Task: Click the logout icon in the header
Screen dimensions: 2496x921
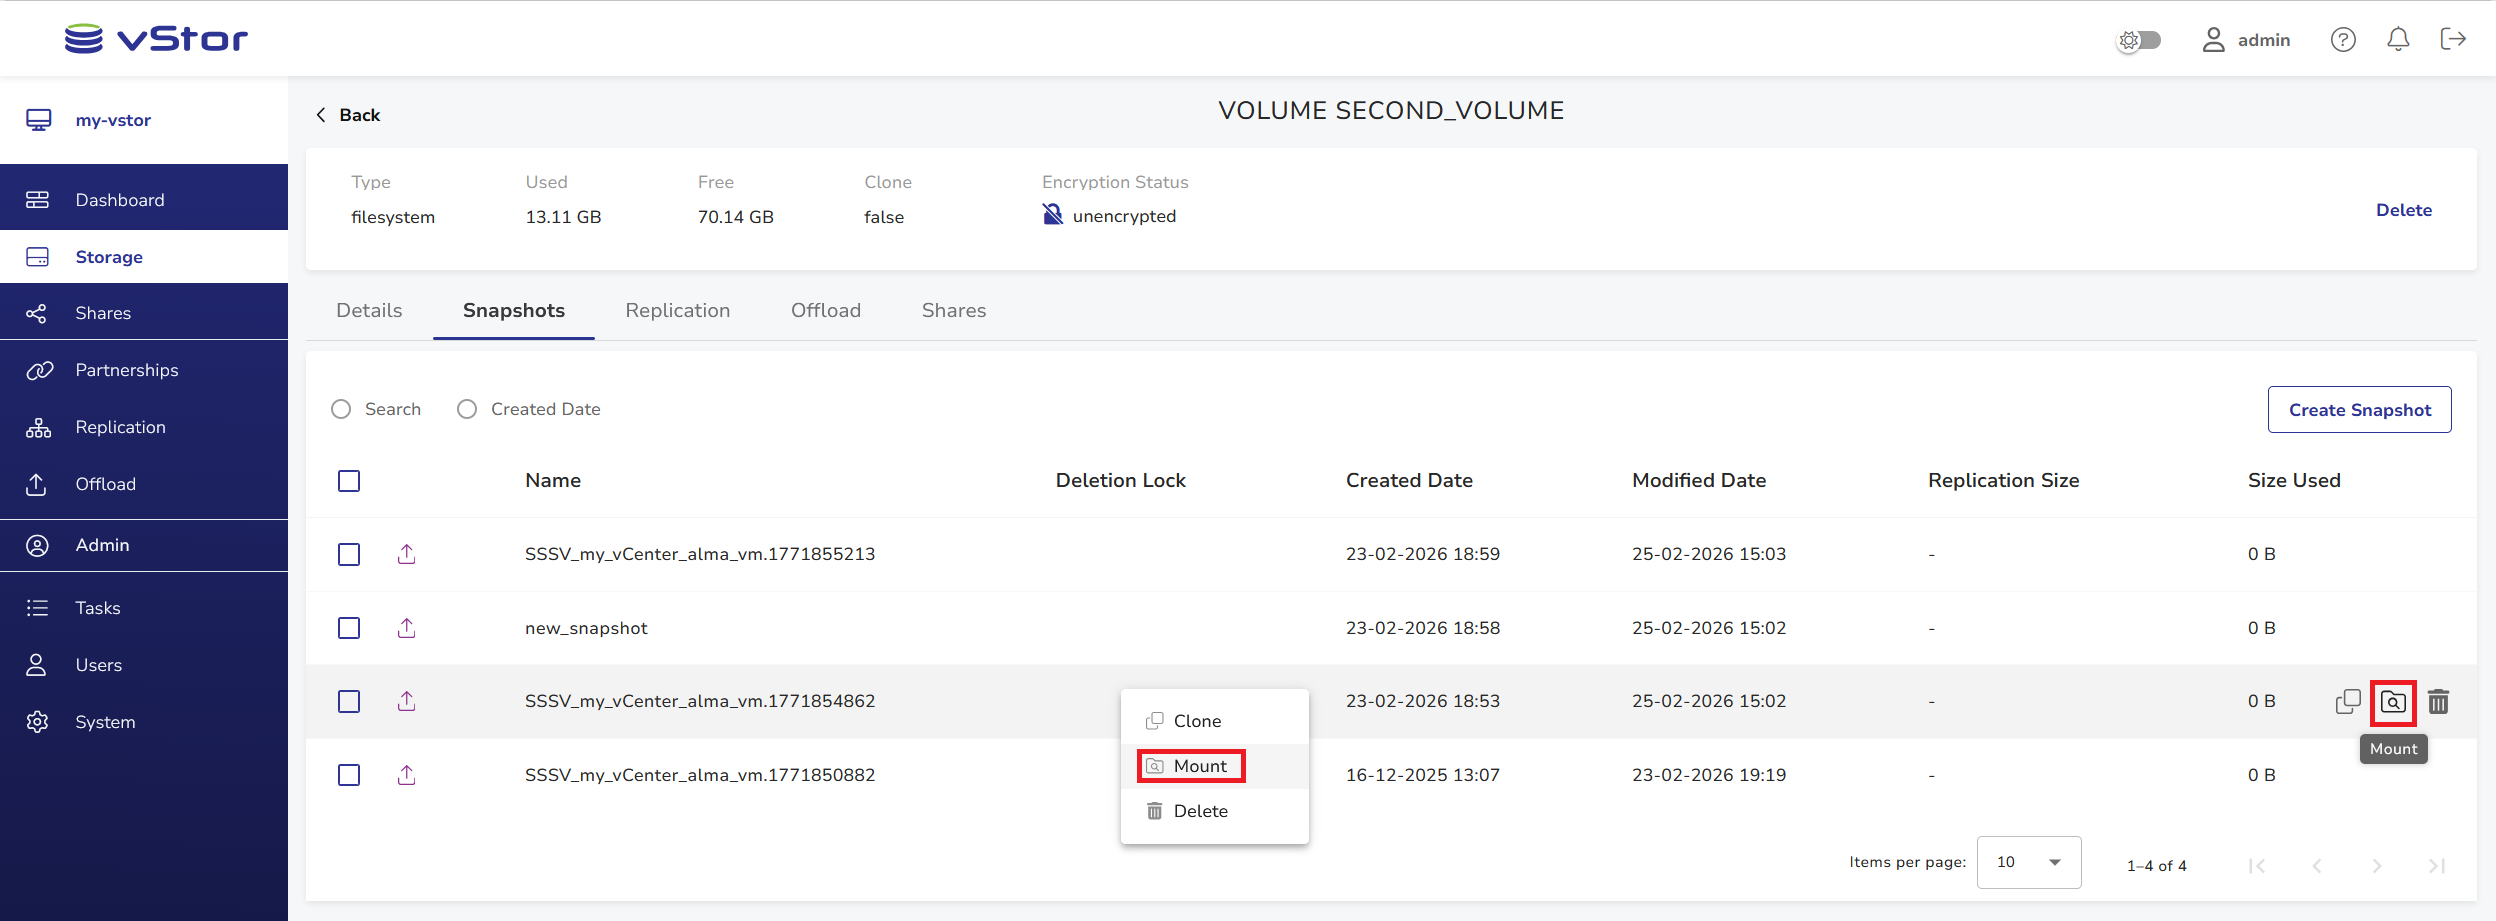Action: tap(2453, 40)
